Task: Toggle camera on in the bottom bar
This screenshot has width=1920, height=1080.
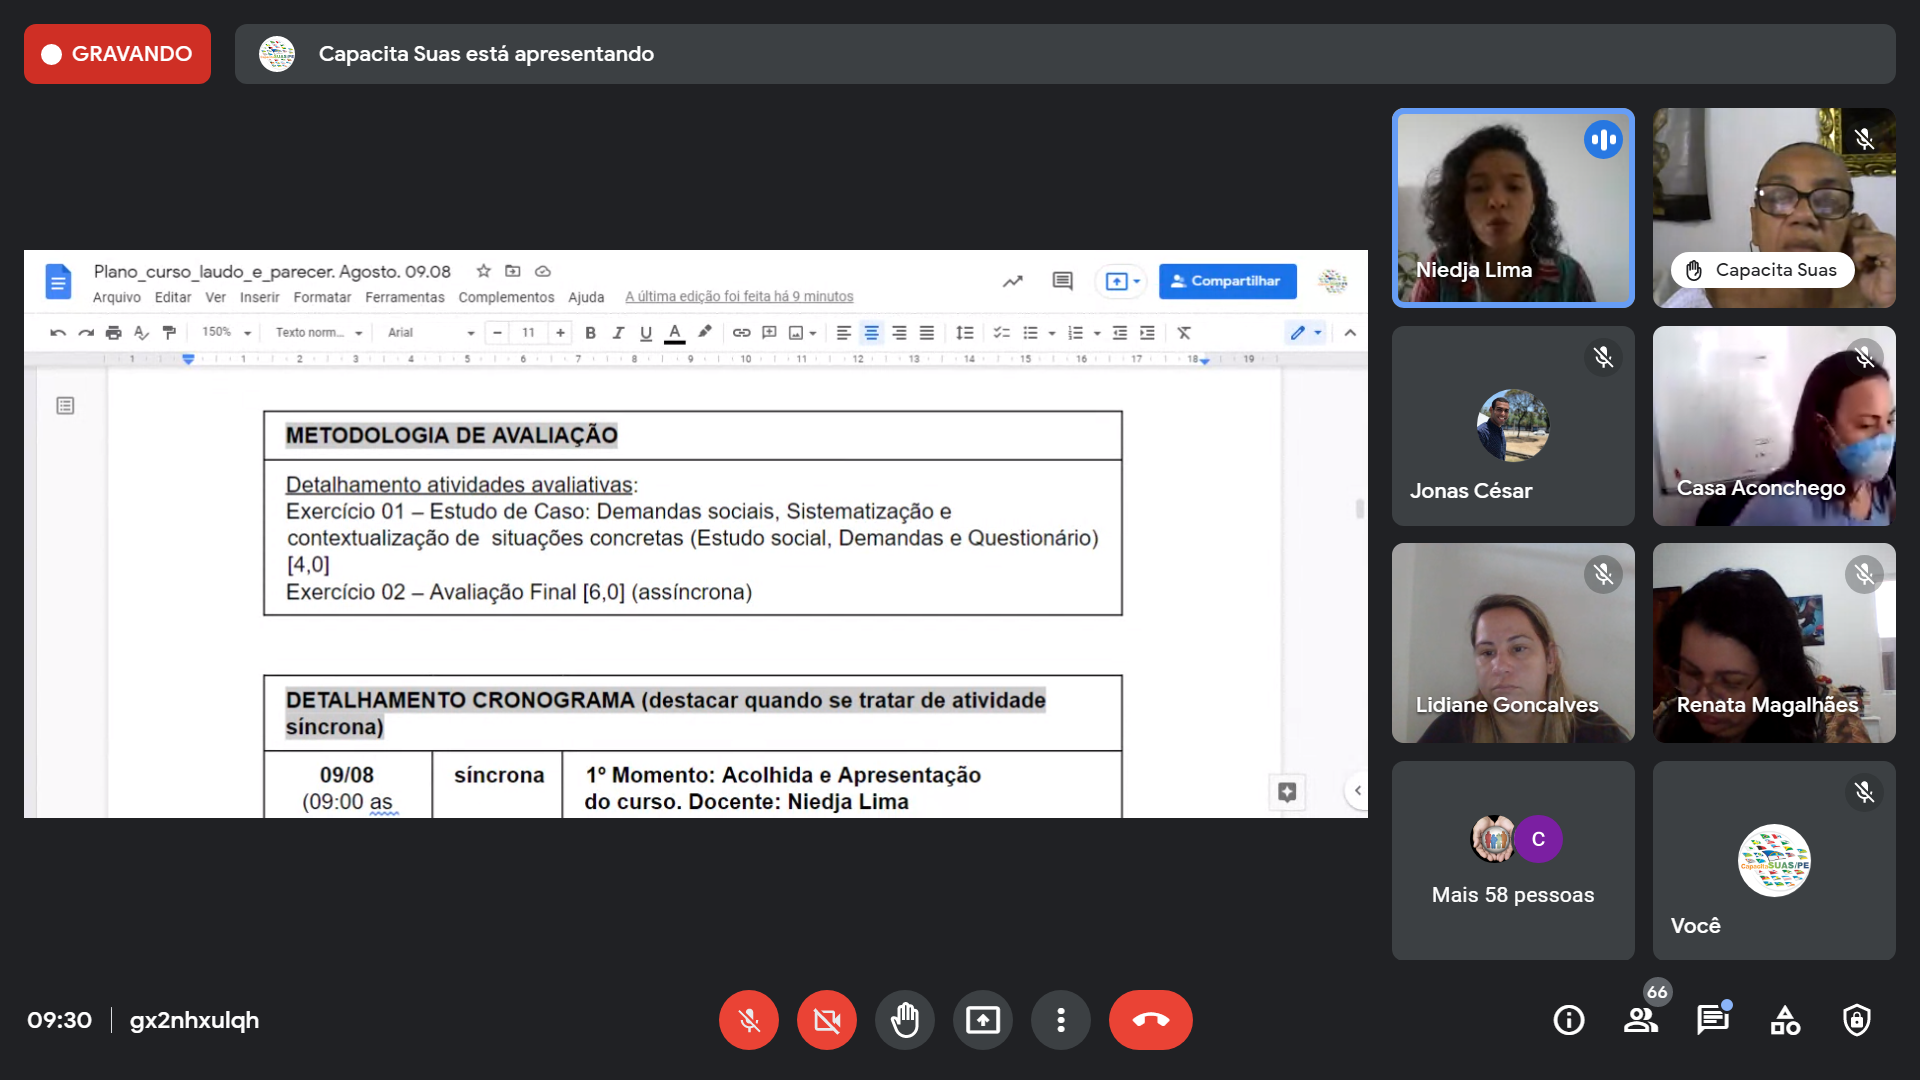Action: point(827,1020)
